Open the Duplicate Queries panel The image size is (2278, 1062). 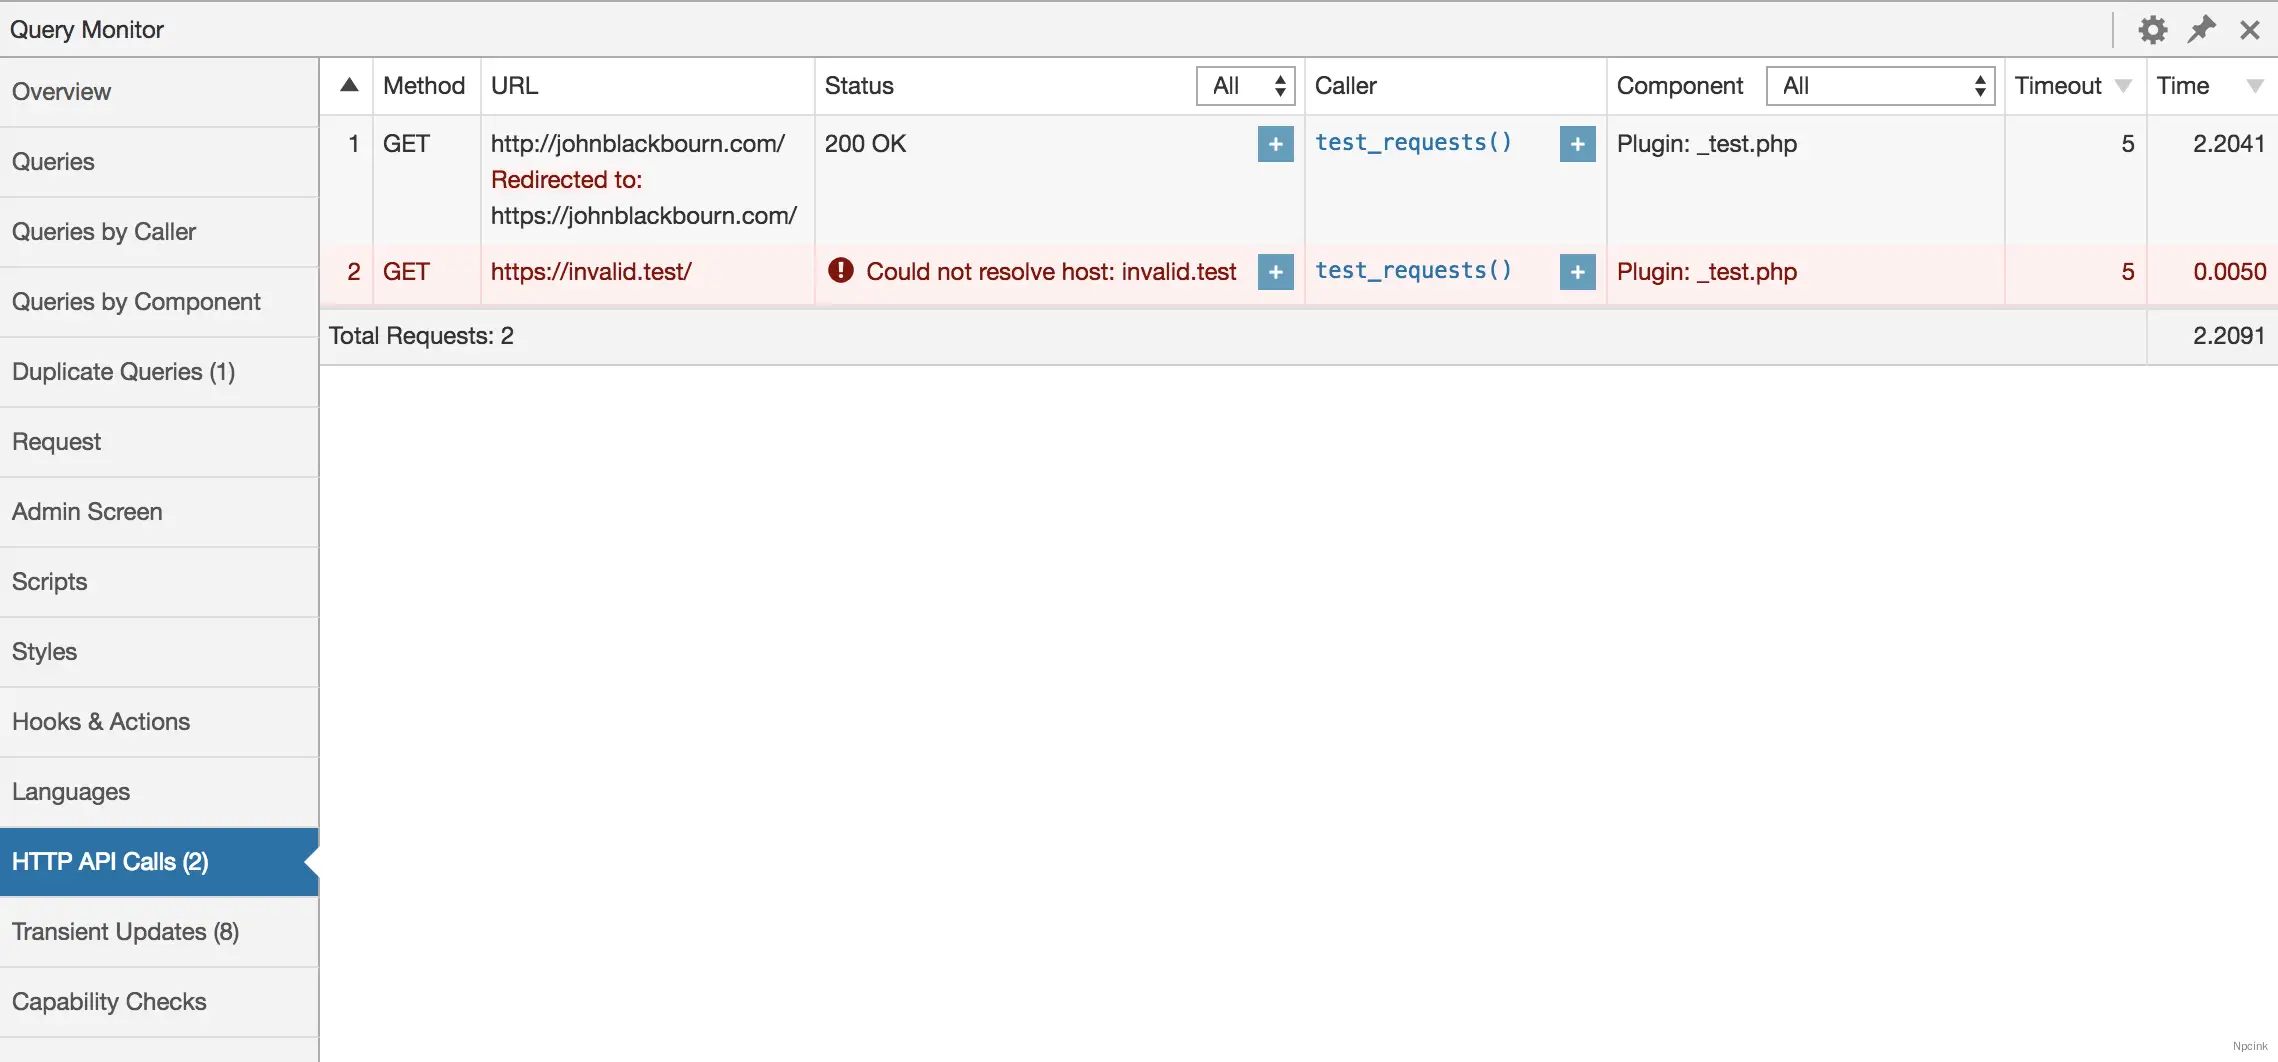click(x=122, y=371)
